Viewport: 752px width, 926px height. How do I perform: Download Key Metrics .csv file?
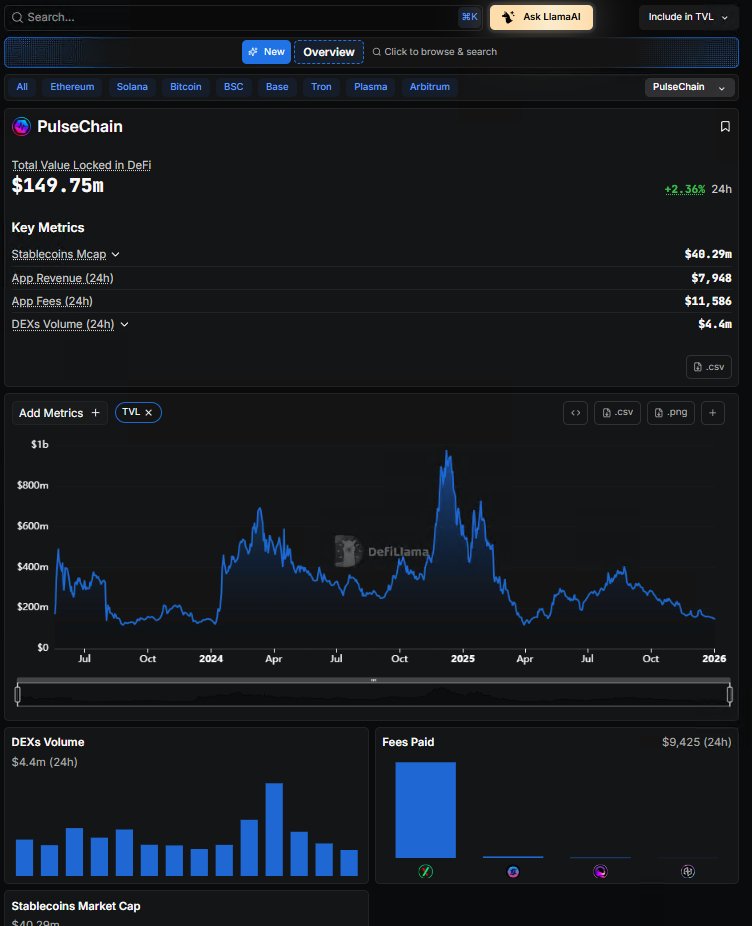coord(709,367)
